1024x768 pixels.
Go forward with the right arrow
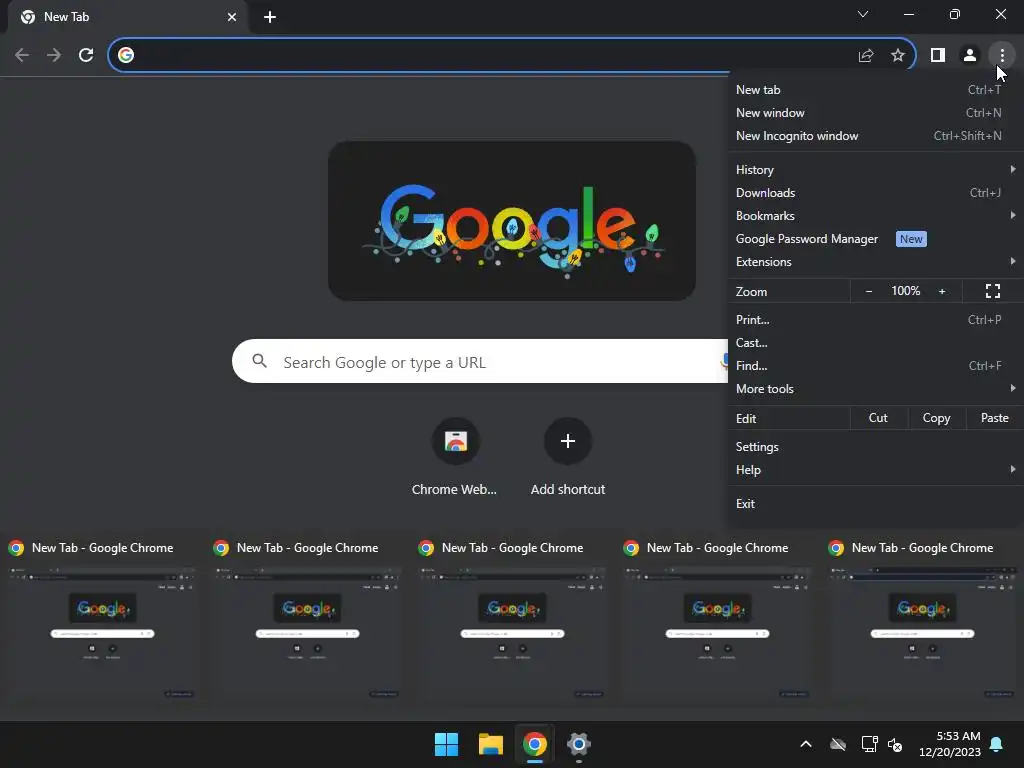tap(54, 55)
